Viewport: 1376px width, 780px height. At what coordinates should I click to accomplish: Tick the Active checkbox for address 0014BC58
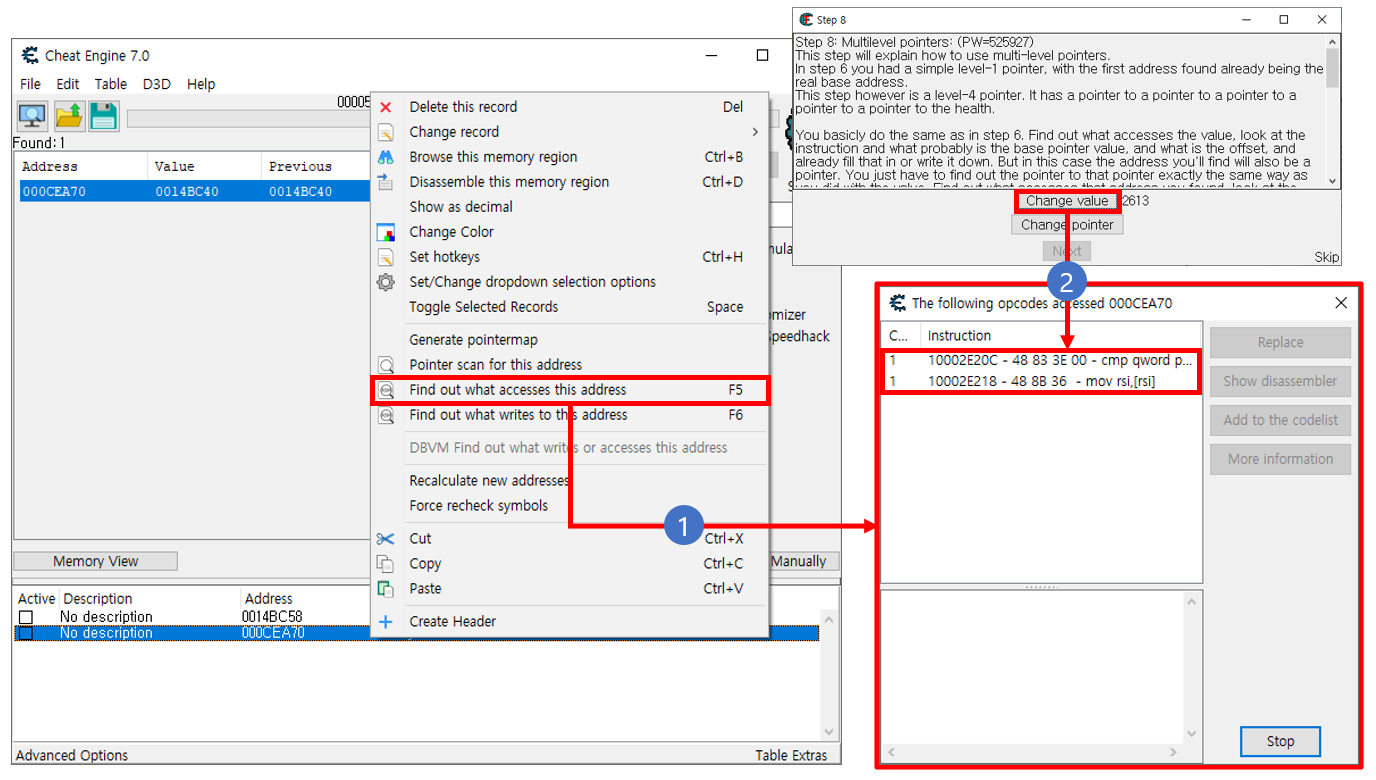26,618
